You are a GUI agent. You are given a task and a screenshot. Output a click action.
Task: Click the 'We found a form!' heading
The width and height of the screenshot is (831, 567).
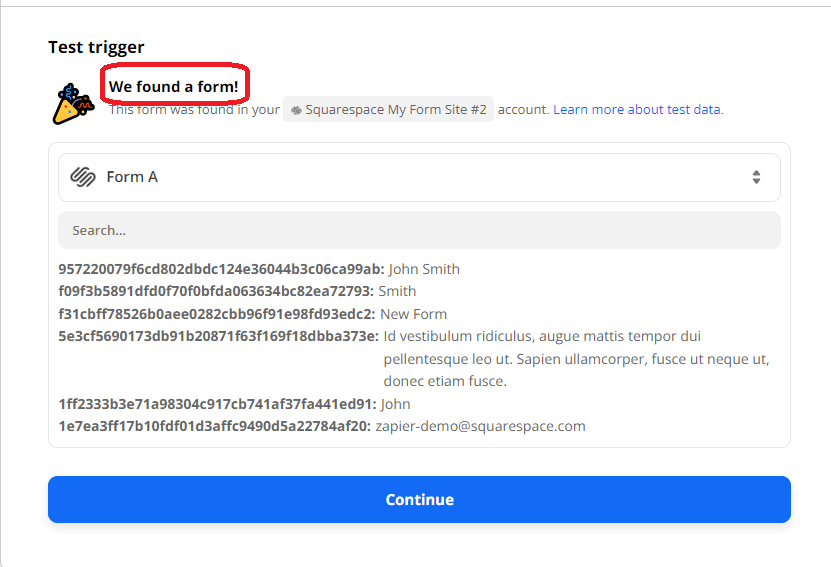point(174,87)
